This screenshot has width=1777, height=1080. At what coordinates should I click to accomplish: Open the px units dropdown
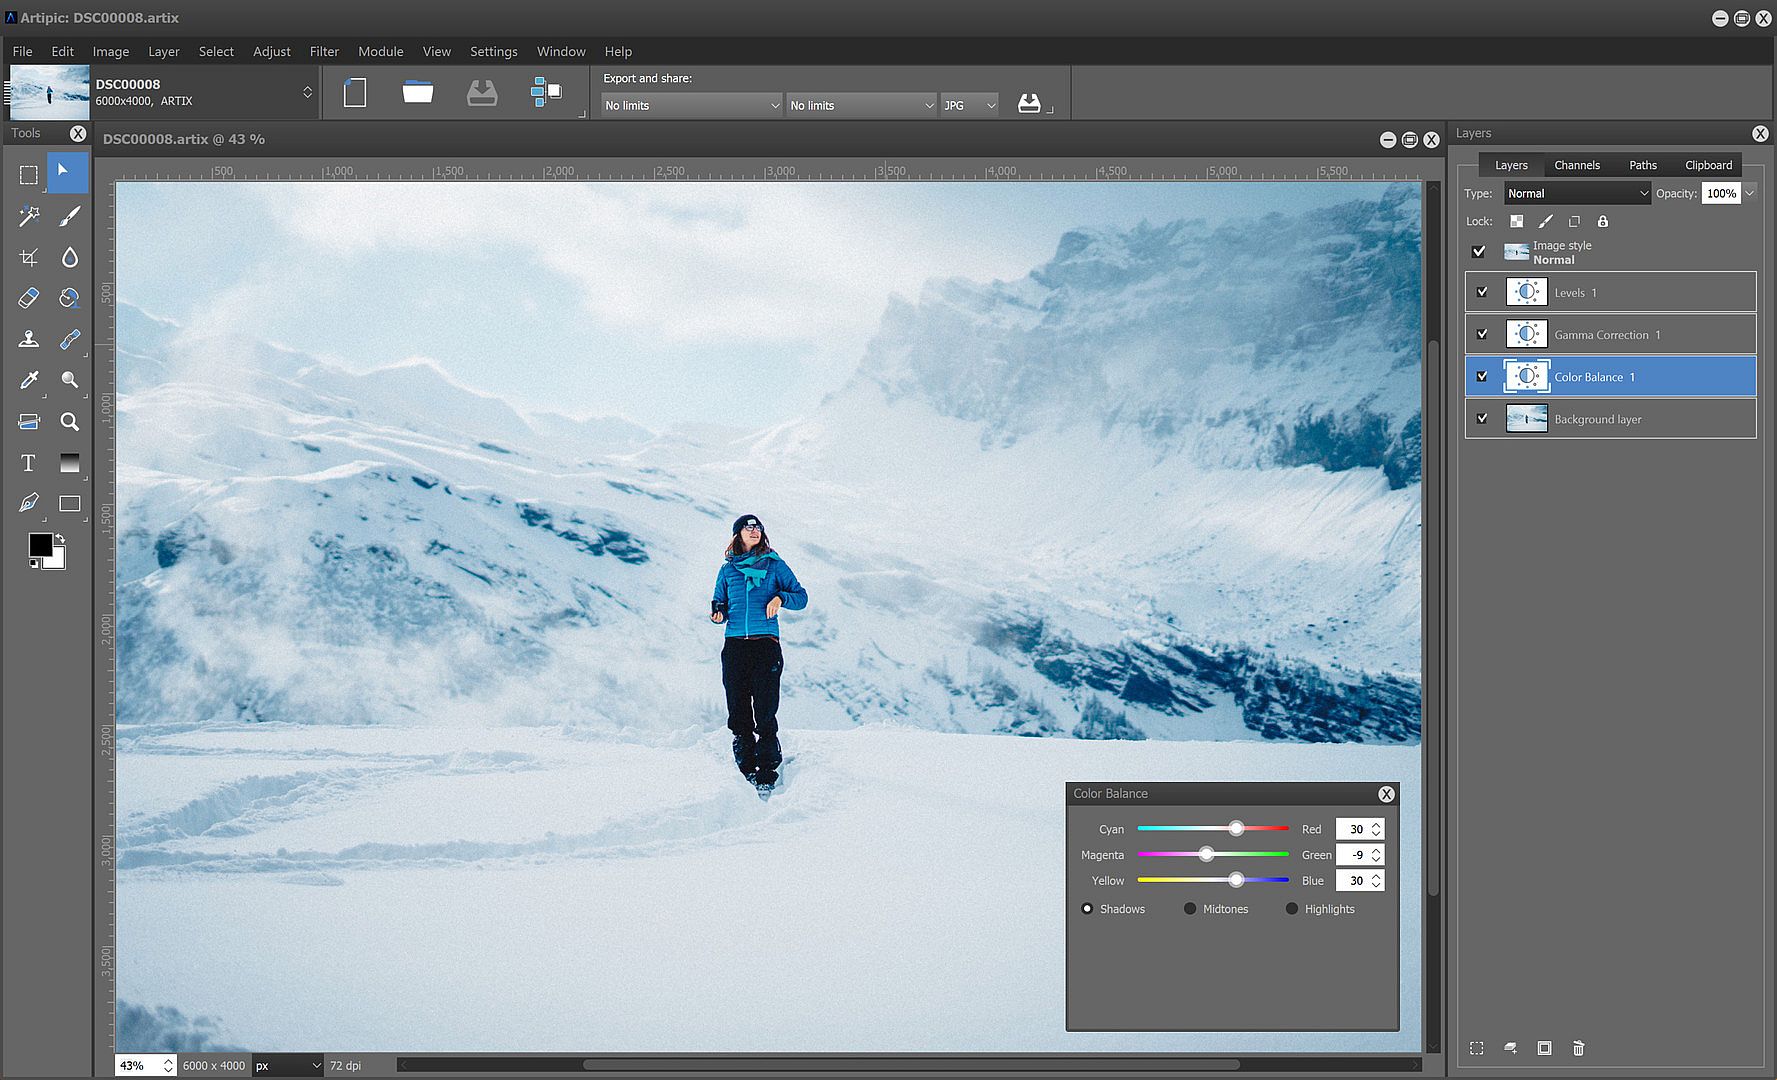click(288, 1066)
